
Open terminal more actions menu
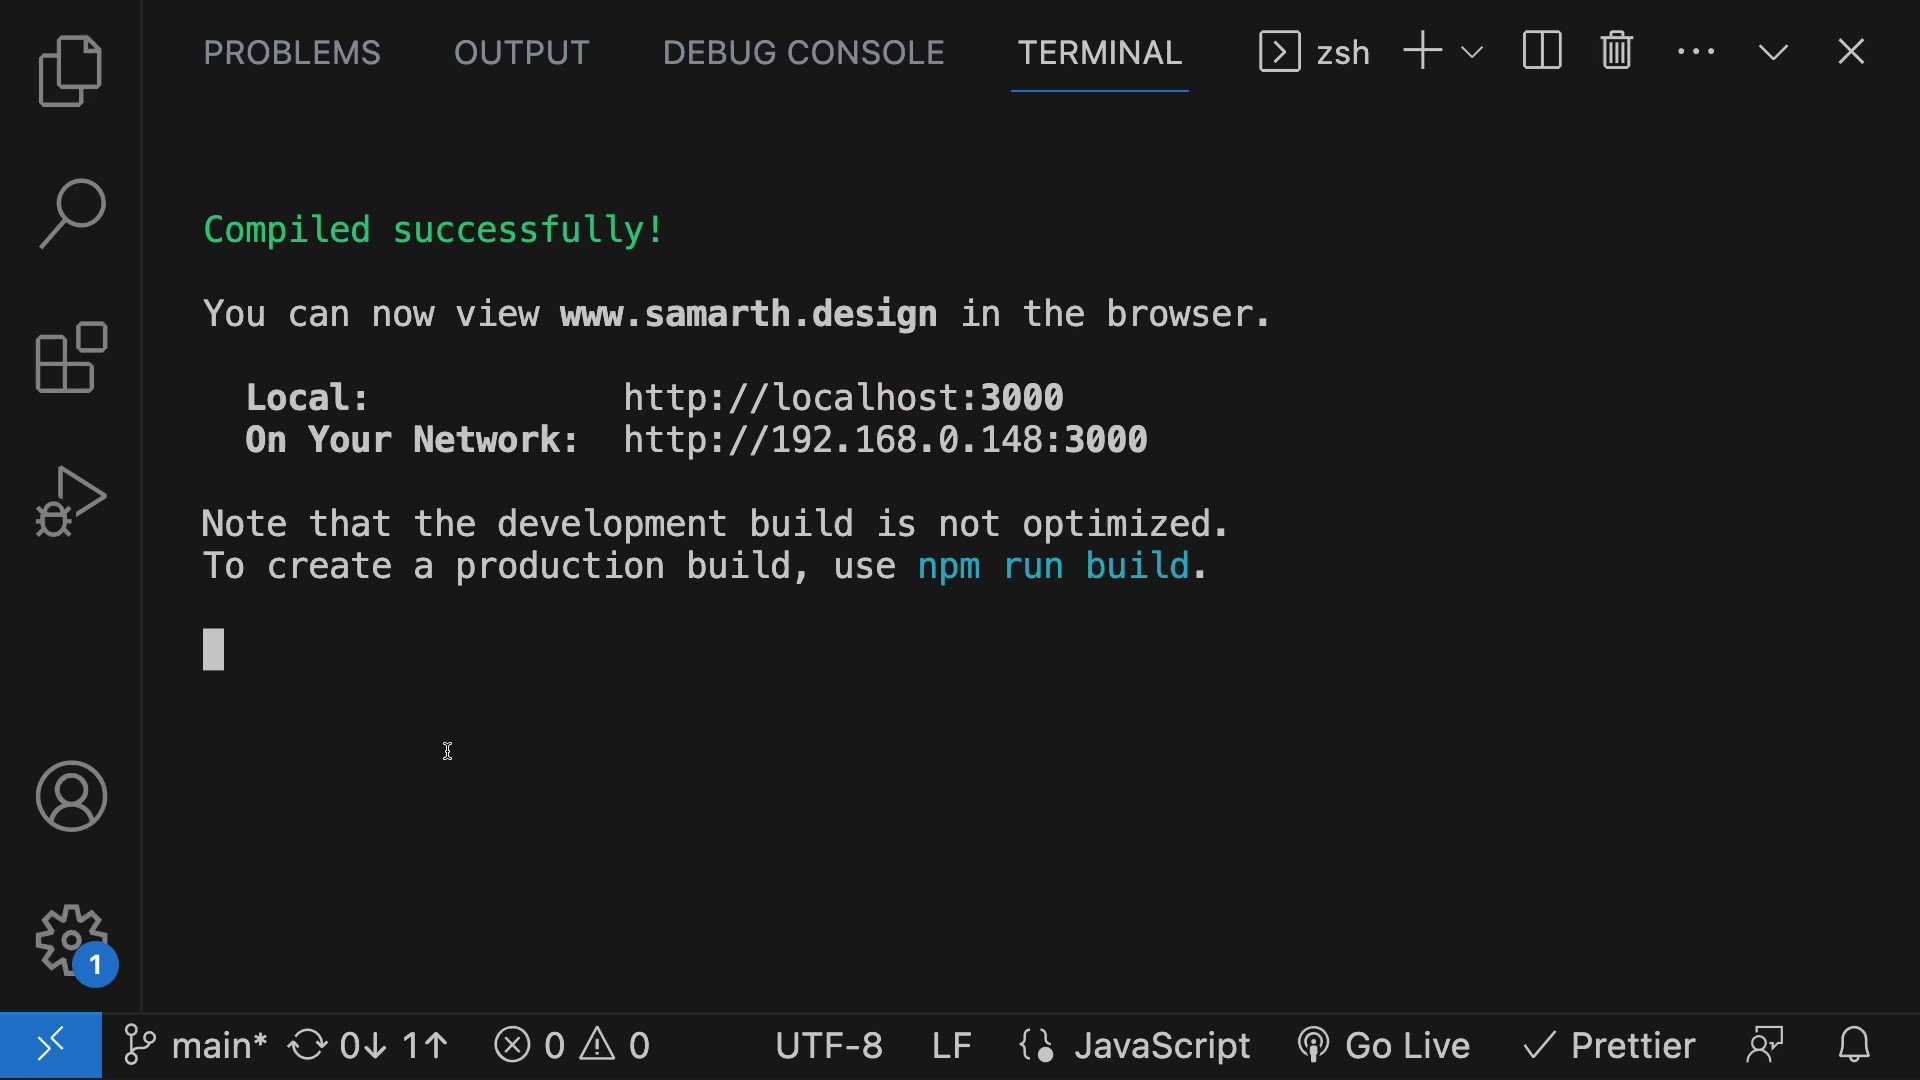click(x=1695, y=51)
